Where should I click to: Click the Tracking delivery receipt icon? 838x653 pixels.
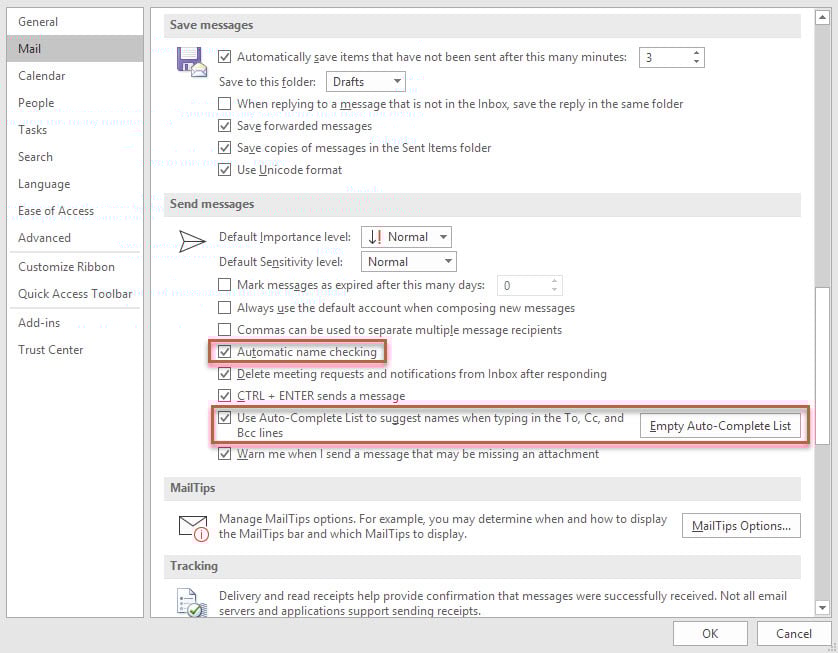click(191, 601)
